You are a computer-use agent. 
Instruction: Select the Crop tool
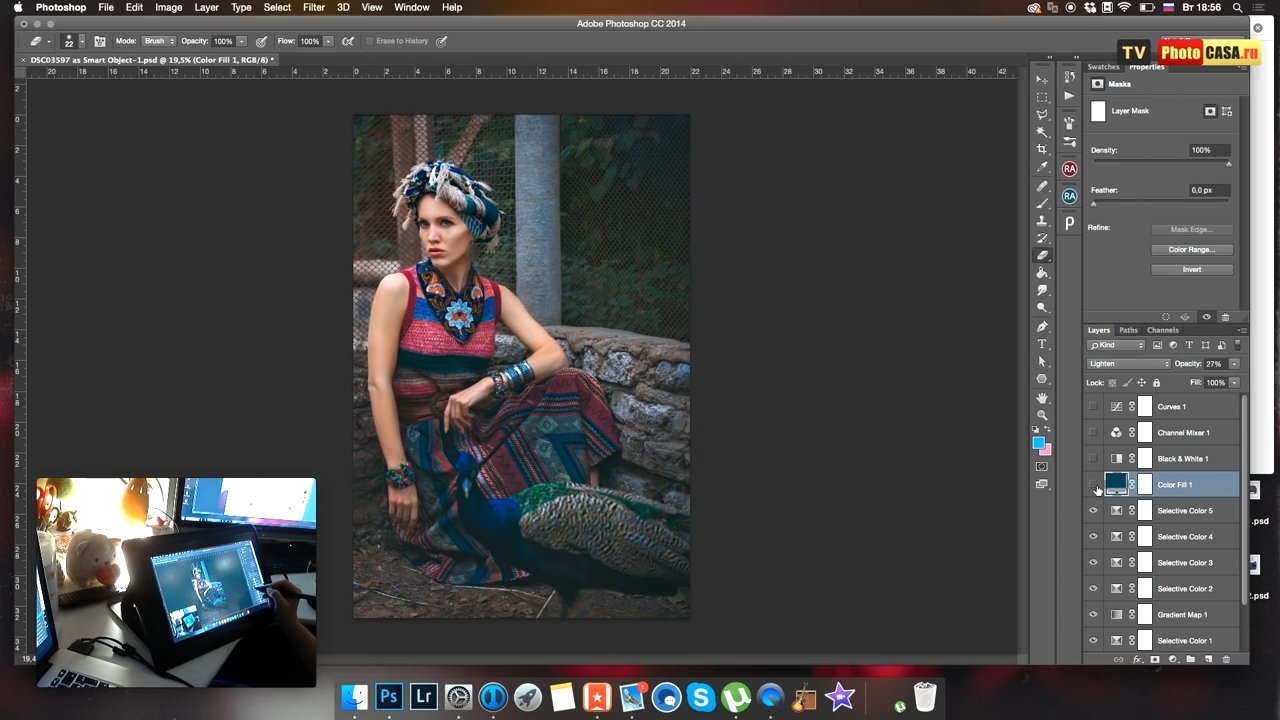pos(1042,150)
